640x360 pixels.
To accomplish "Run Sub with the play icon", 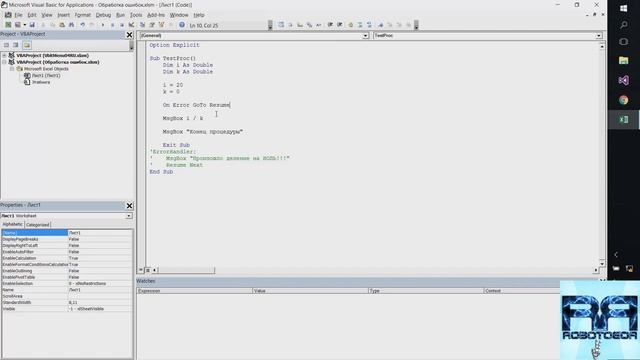I will 102,25.
